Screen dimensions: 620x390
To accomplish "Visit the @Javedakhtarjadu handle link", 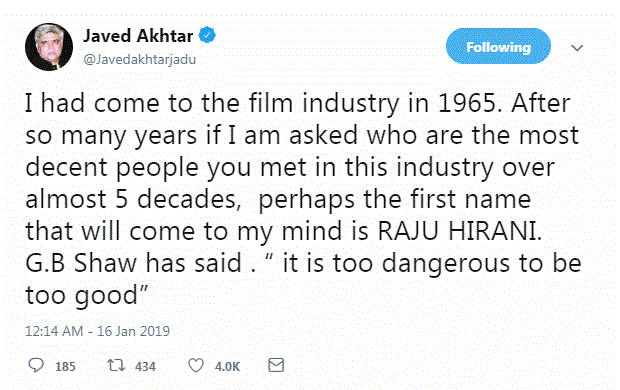I will pyautogui.click(x=140, y=59).
